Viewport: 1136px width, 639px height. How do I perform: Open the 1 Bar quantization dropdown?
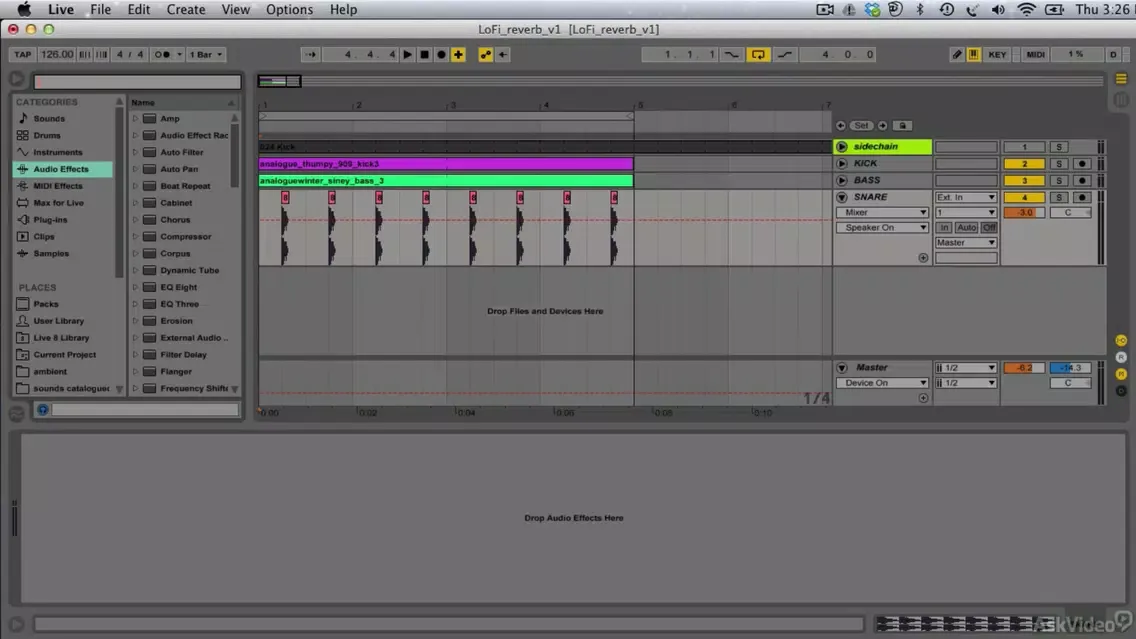206,54
